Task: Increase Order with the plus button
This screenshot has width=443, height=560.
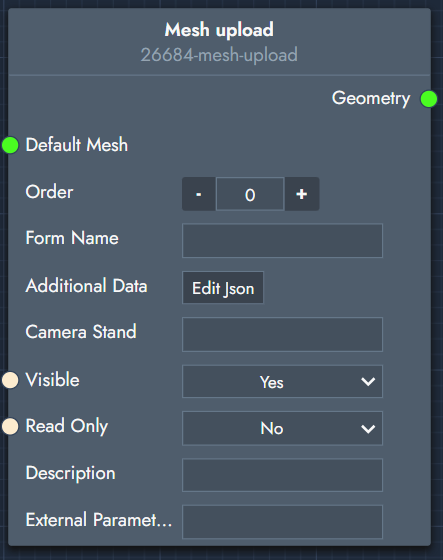Action: point(302,194)
